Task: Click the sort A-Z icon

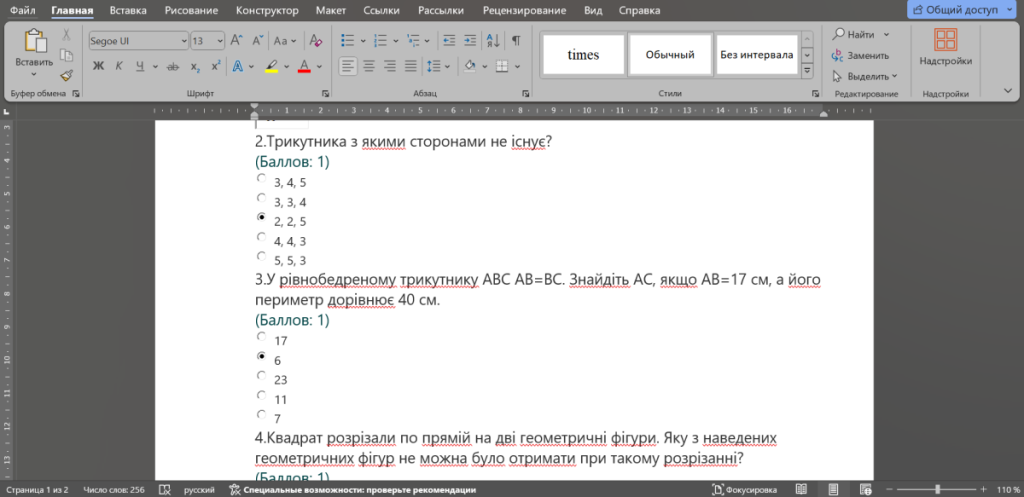Action: 494,40
